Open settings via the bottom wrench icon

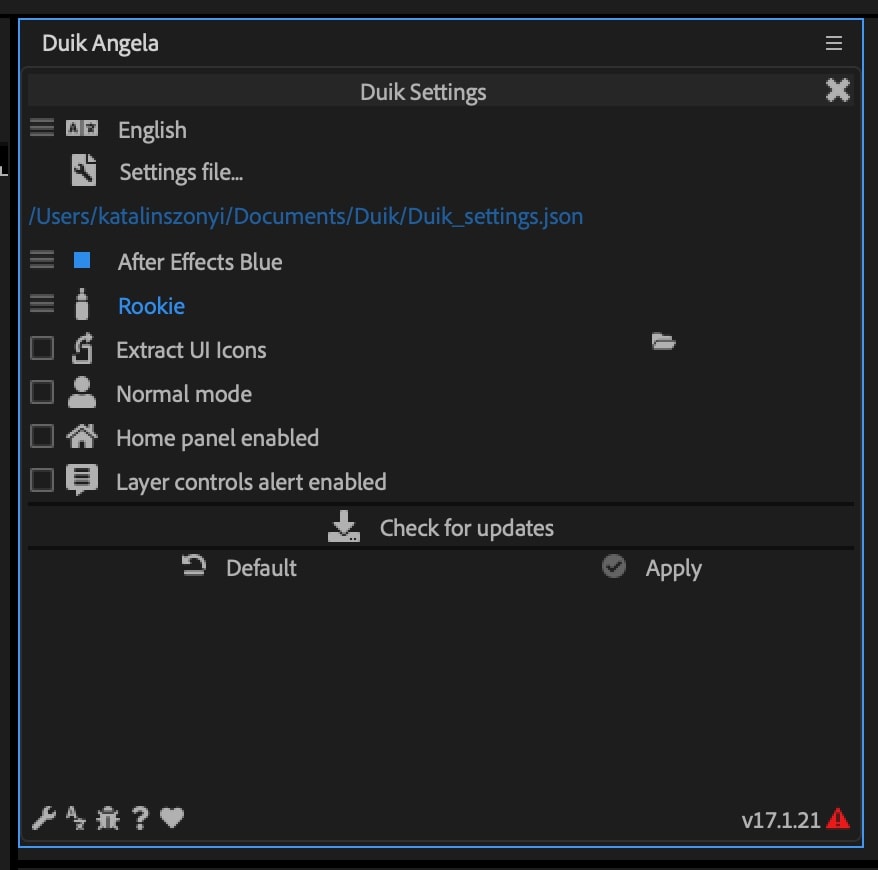44,818
